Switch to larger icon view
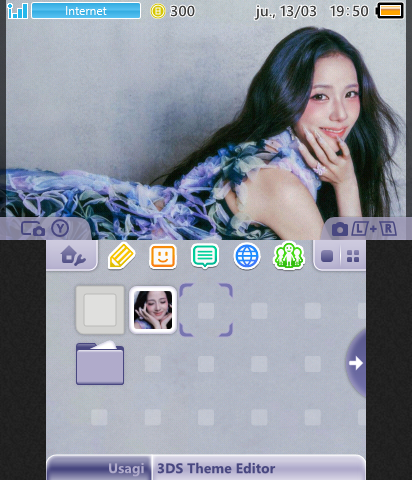The height and width of the screenshot is (480, 412). point(327,256)
